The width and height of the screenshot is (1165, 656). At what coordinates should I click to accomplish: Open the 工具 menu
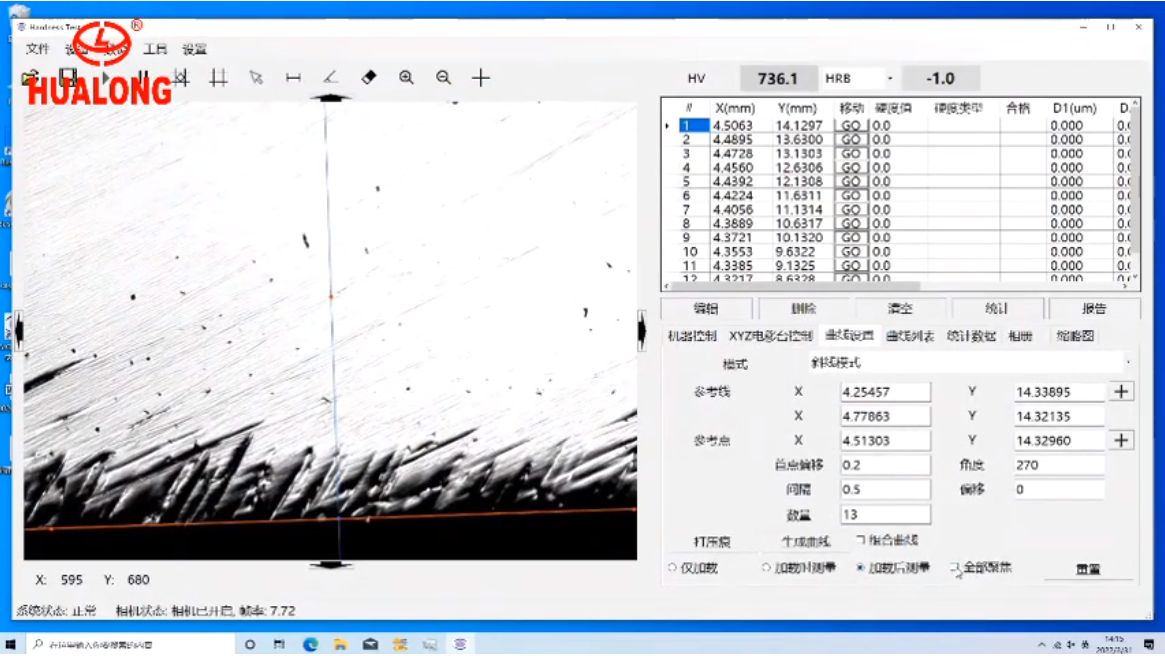155,49
